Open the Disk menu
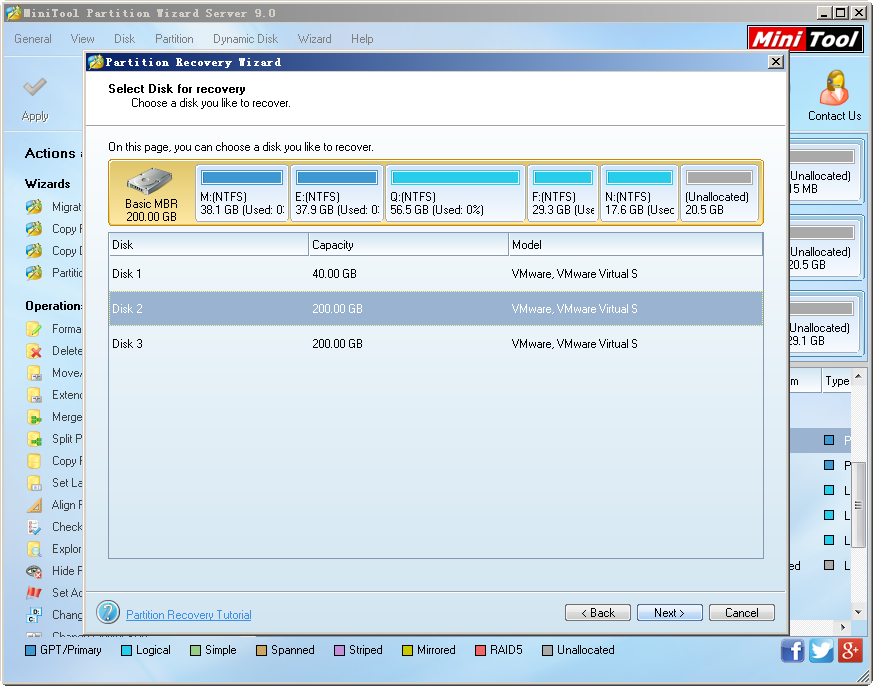The width and height of the screenshot is (873, 686). point(125,39)
